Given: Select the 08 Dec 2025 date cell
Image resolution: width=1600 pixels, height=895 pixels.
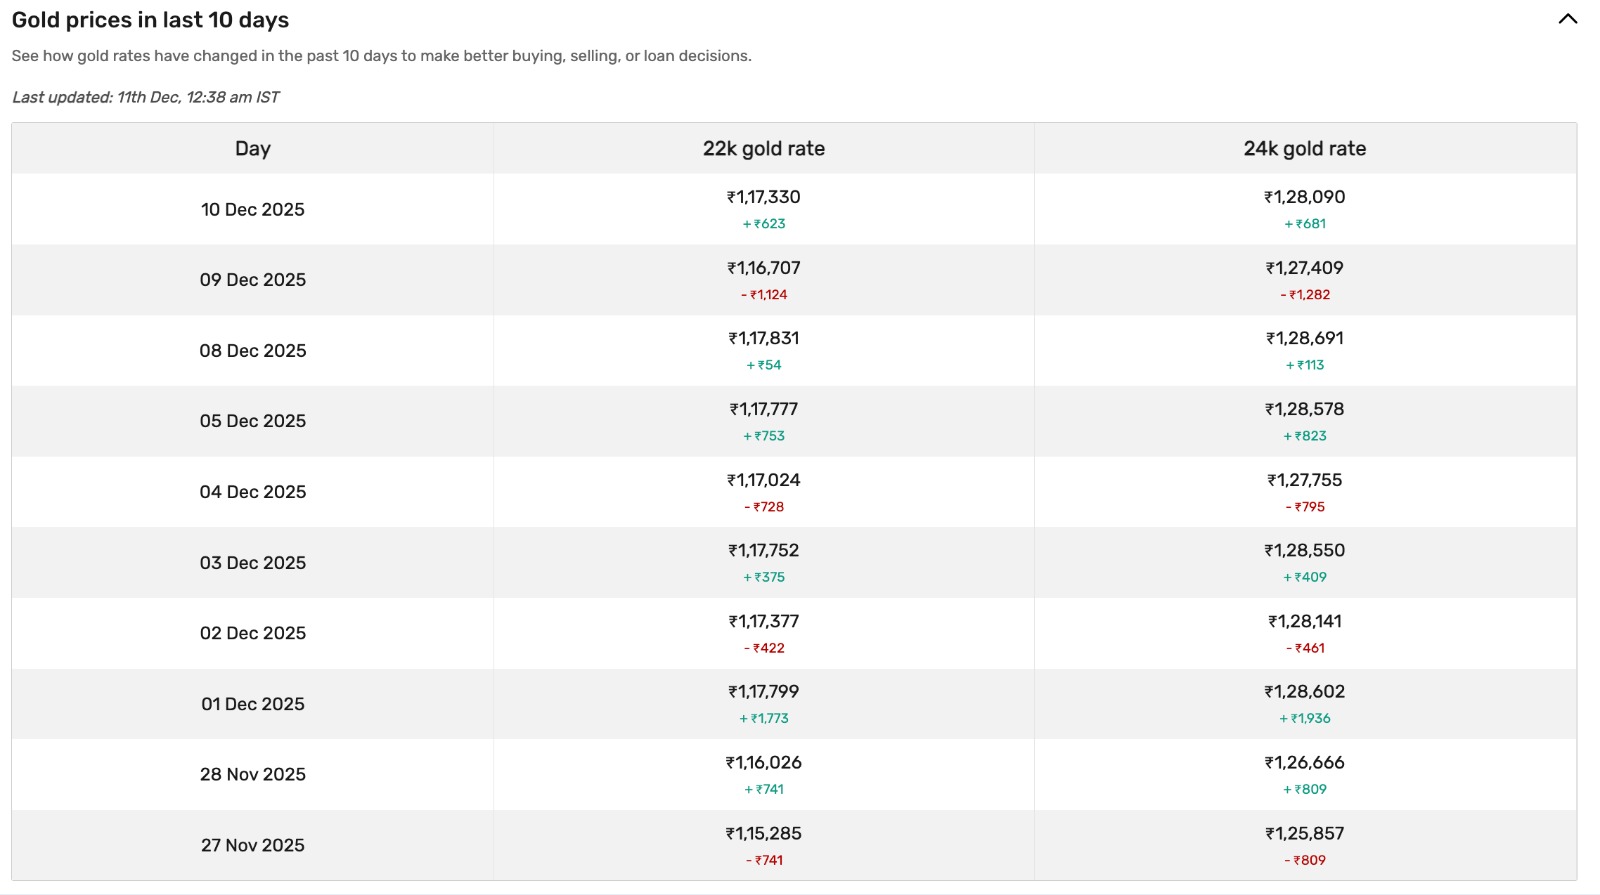Looking at the screenshot, I should pos(253,351).
